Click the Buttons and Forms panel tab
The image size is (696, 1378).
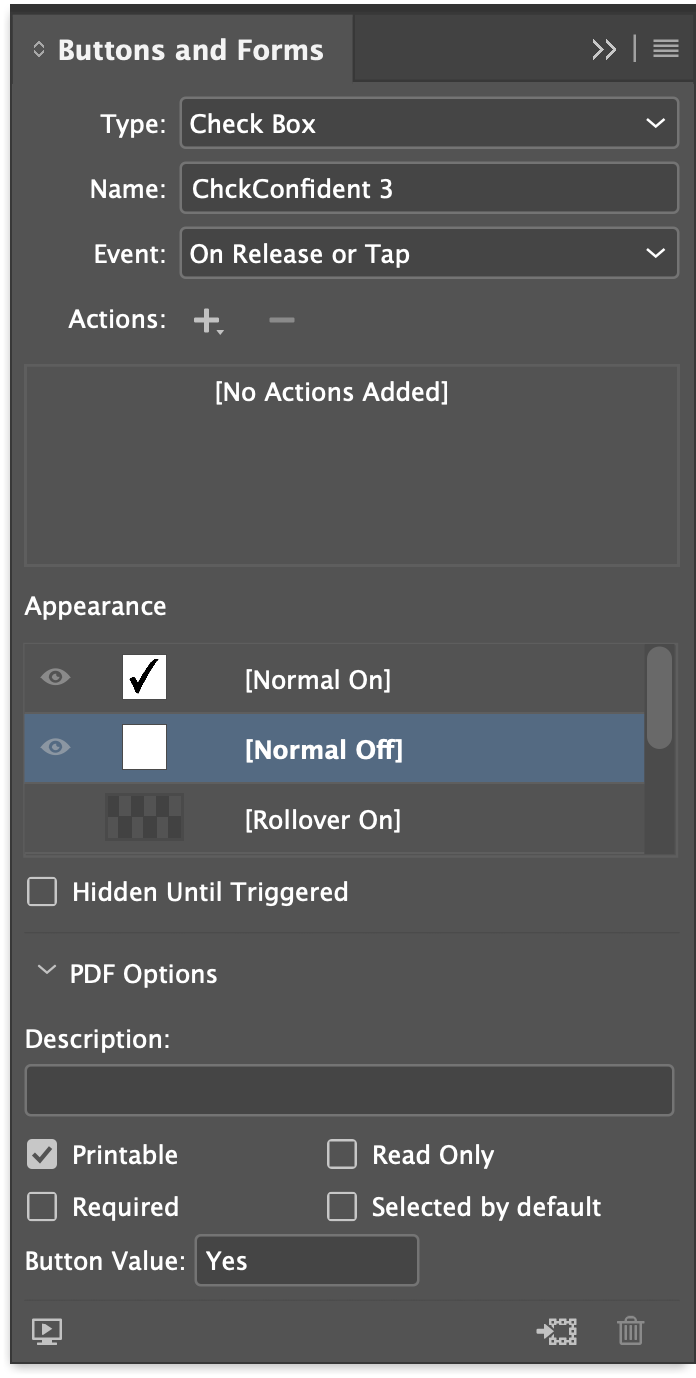[x=189, y=48]
